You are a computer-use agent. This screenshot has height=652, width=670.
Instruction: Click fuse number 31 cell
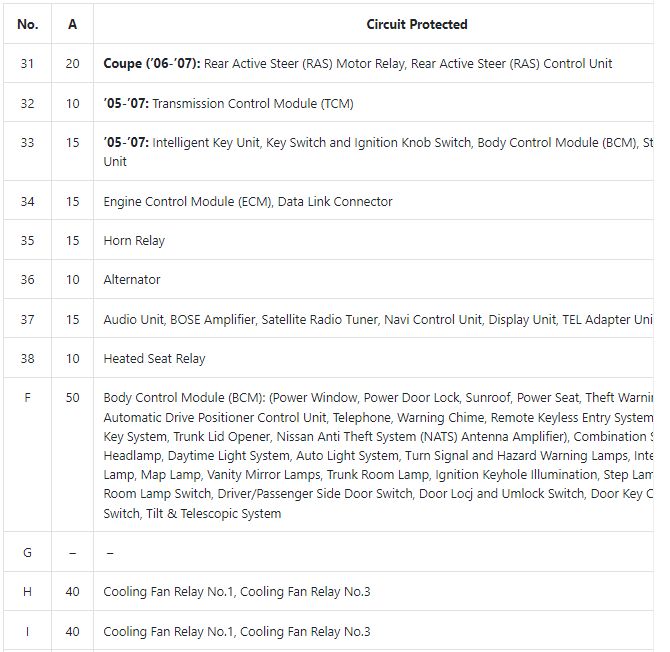coord(27,64)
